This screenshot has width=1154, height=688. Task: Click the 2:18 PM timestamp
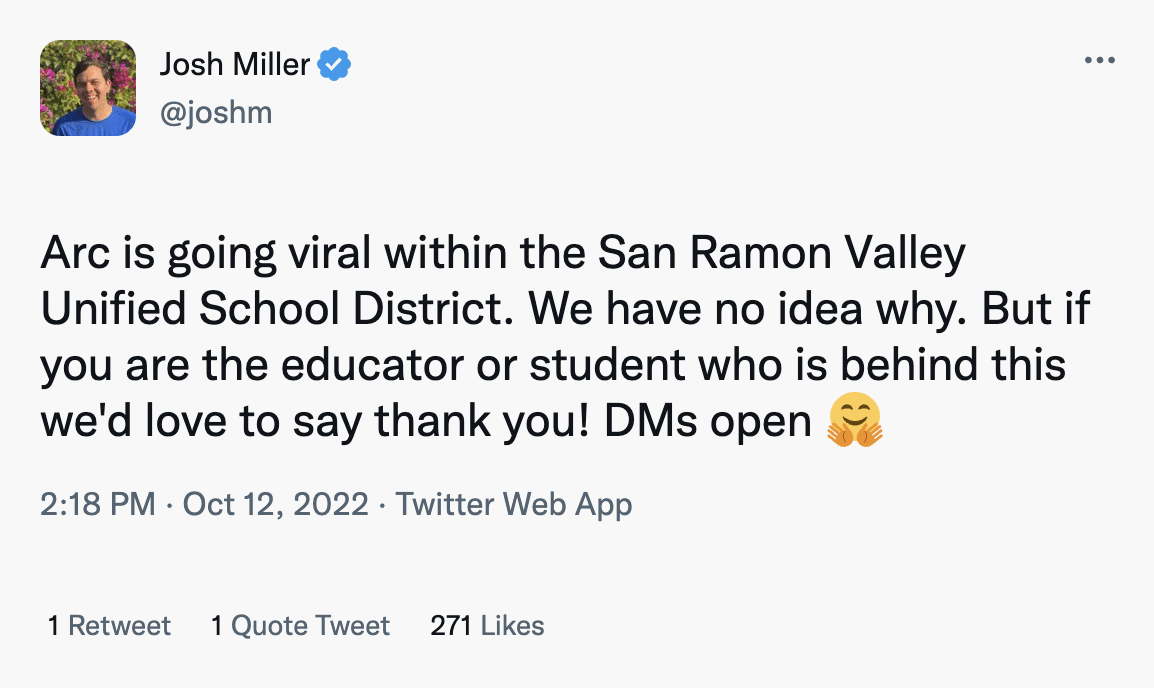(98, 504)
